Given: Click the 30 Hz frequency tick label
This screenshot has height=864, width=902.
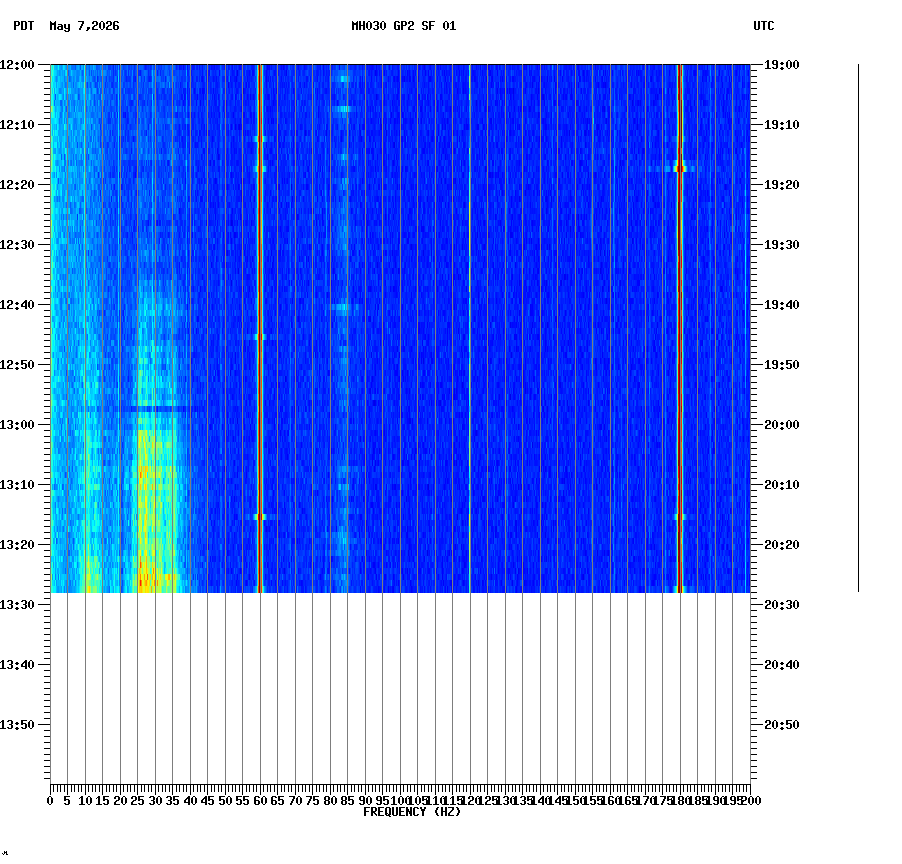Looking at the screenshot, I should 155,801.
